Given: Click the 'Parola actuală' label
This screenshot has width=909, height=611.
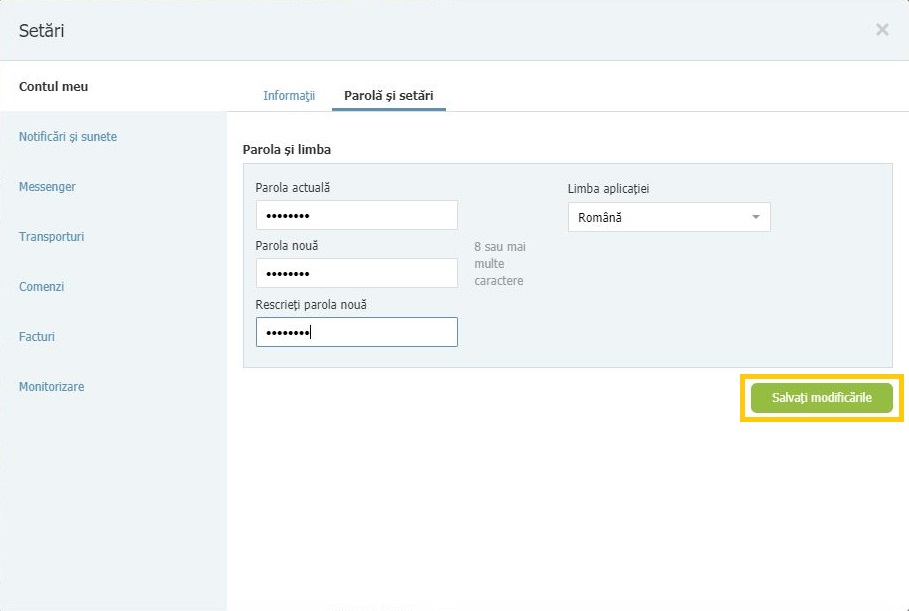Looking at the screenshot, I should tap(292, 188).
